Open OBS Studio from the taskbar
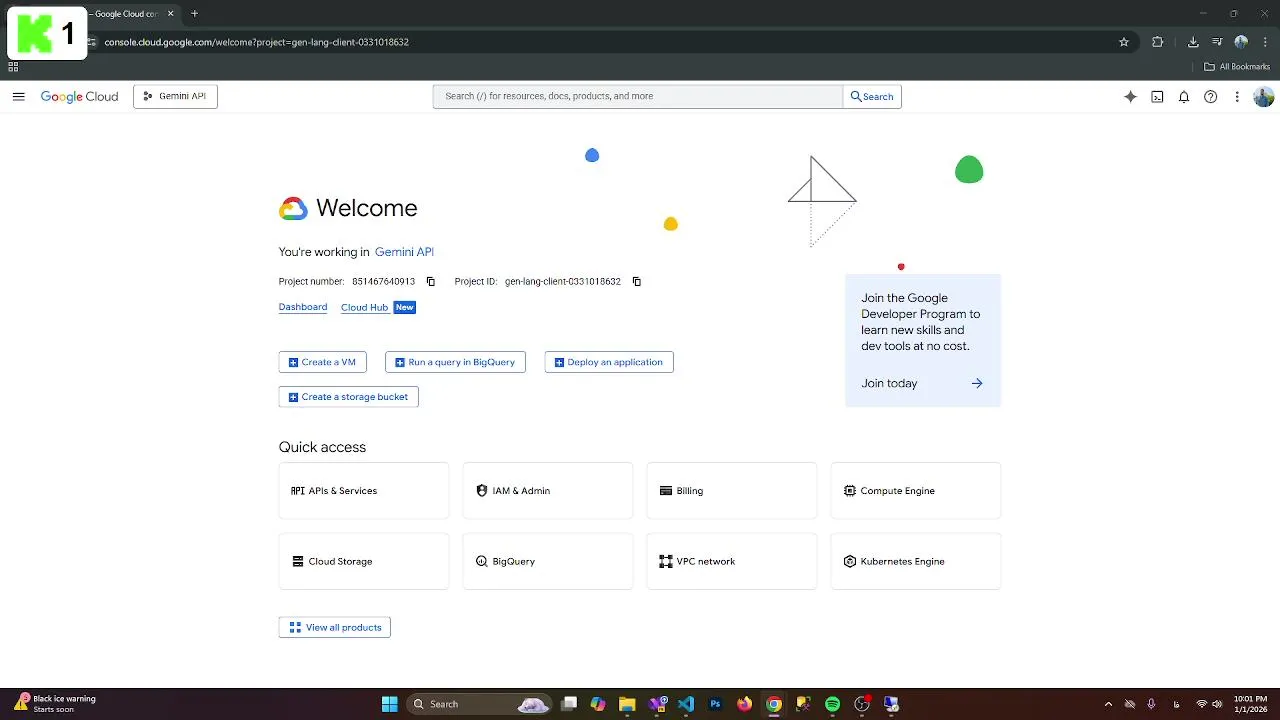The width and height of the screenshot is (1280, 720). click(862, 704)
